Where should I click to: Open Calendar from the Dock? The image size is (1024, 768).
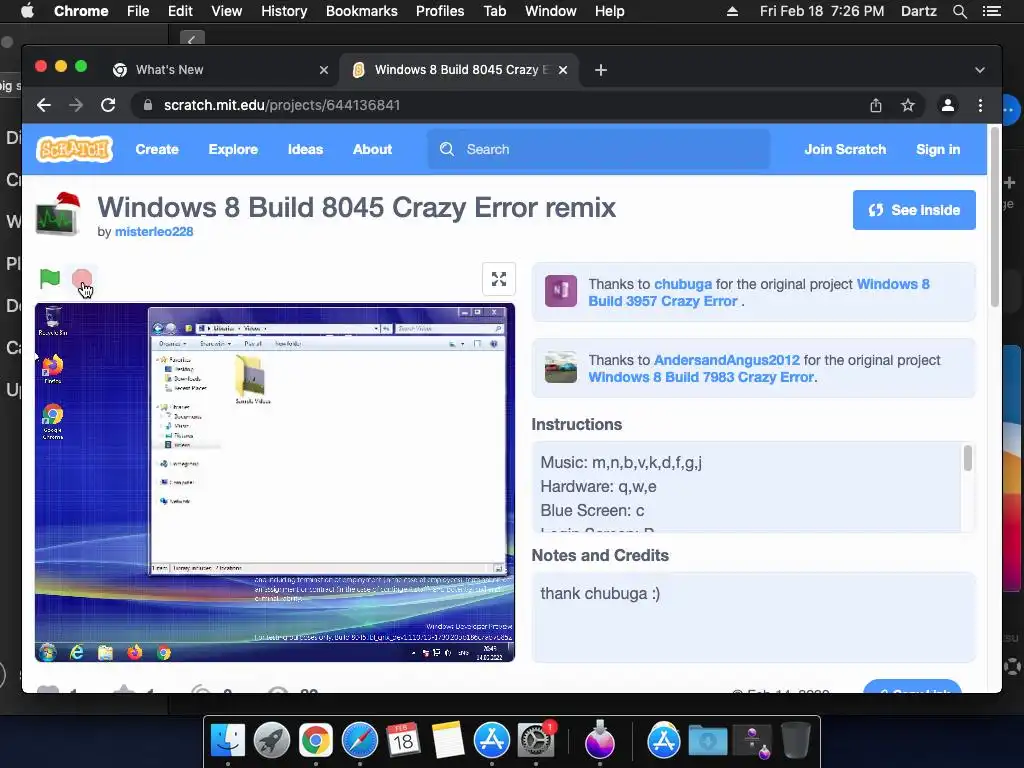click(403, 741)
